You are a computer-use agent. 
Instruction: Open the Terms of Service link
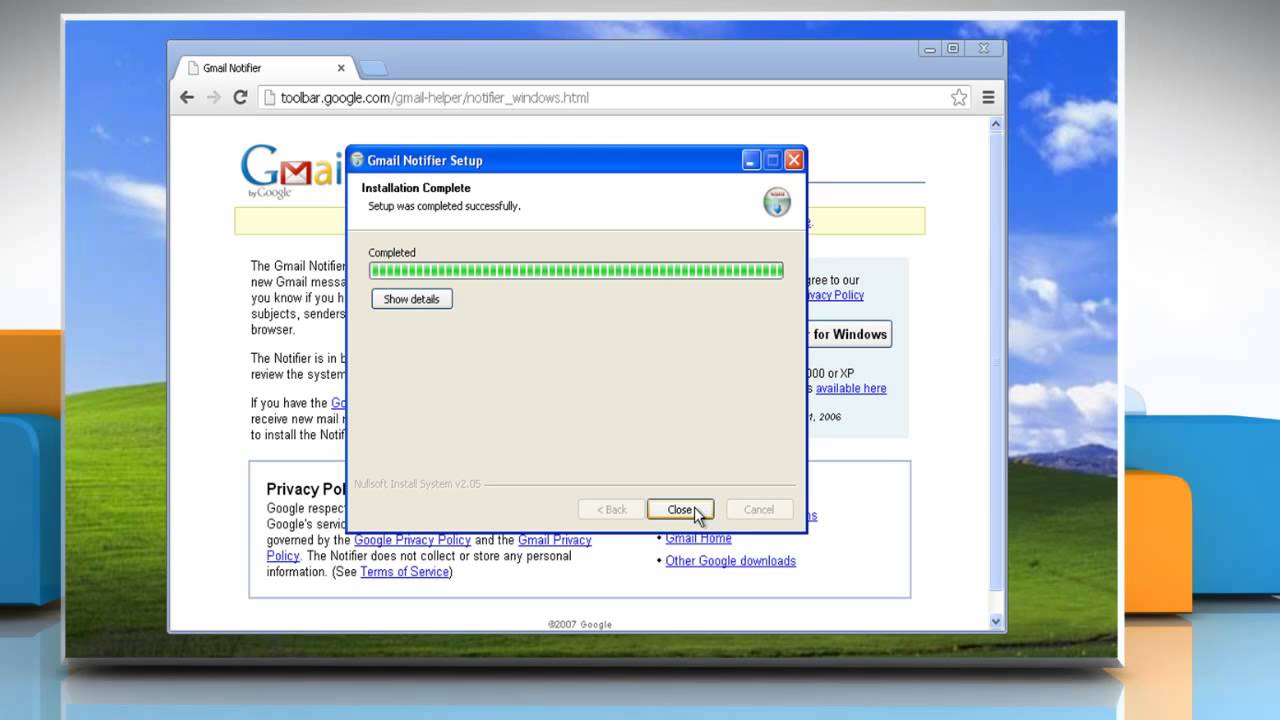[404, 572]
